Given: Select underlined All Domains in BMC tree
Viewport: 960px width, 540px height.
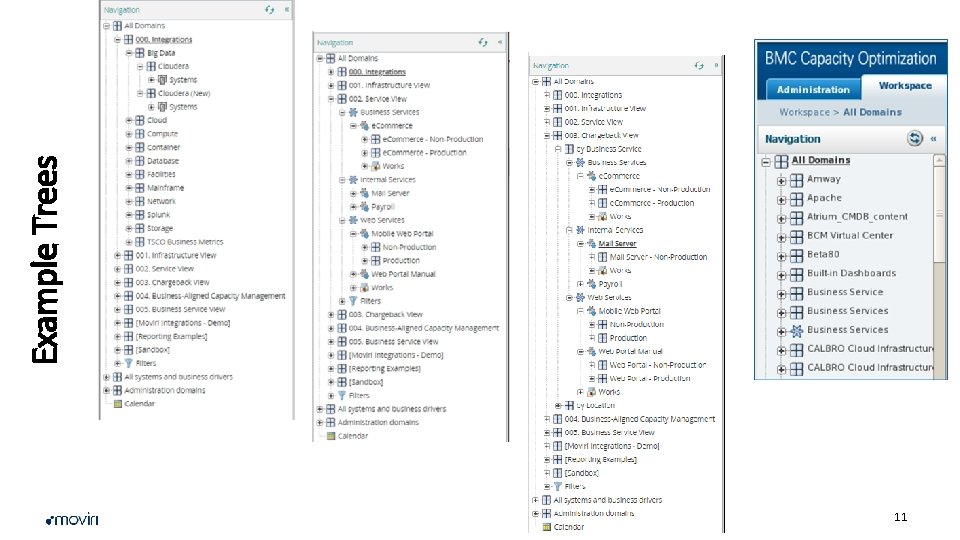Looking at the screenshot, I should (820, 160).
